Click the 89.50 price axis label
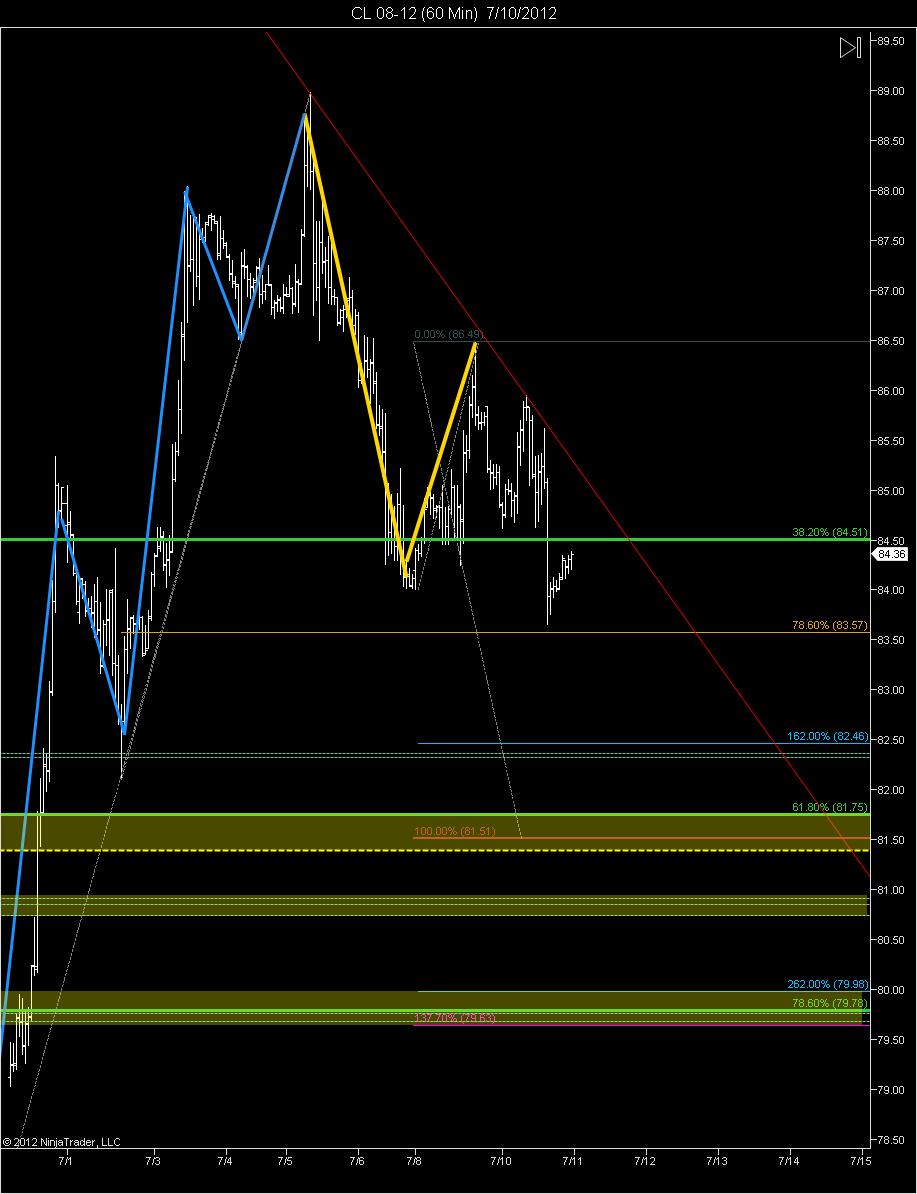Viewport: 917px width, 1194px height. pyautogui.click(x=891, y=41)
